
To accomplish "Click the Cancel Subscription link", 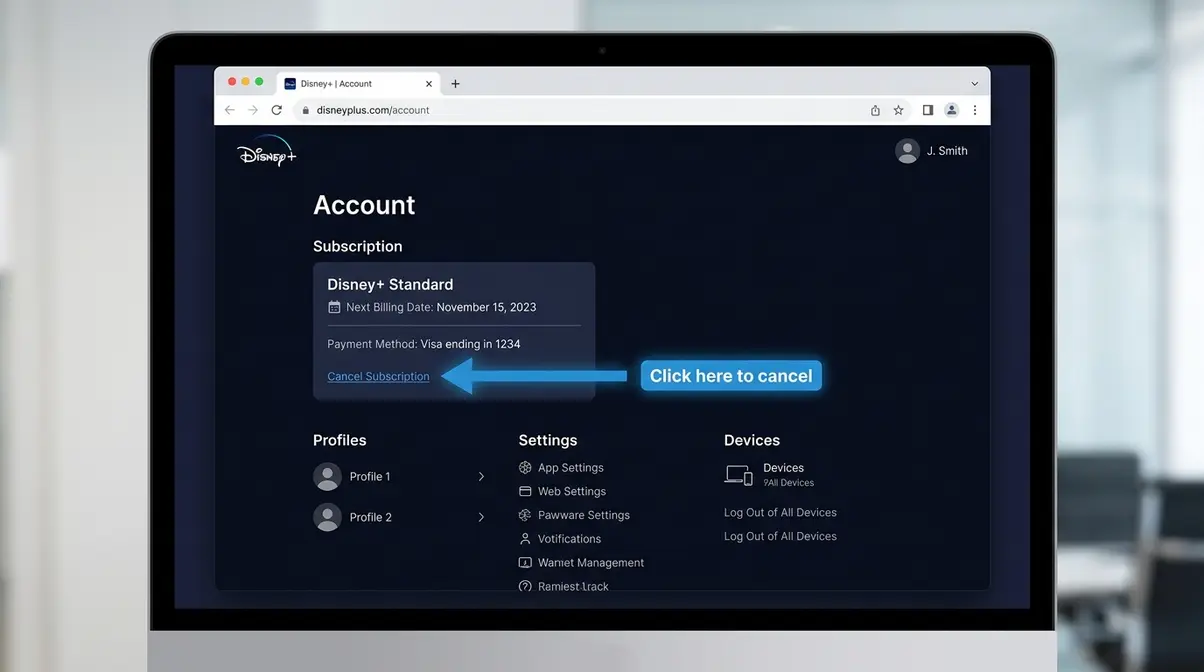I will pos(378,376).
